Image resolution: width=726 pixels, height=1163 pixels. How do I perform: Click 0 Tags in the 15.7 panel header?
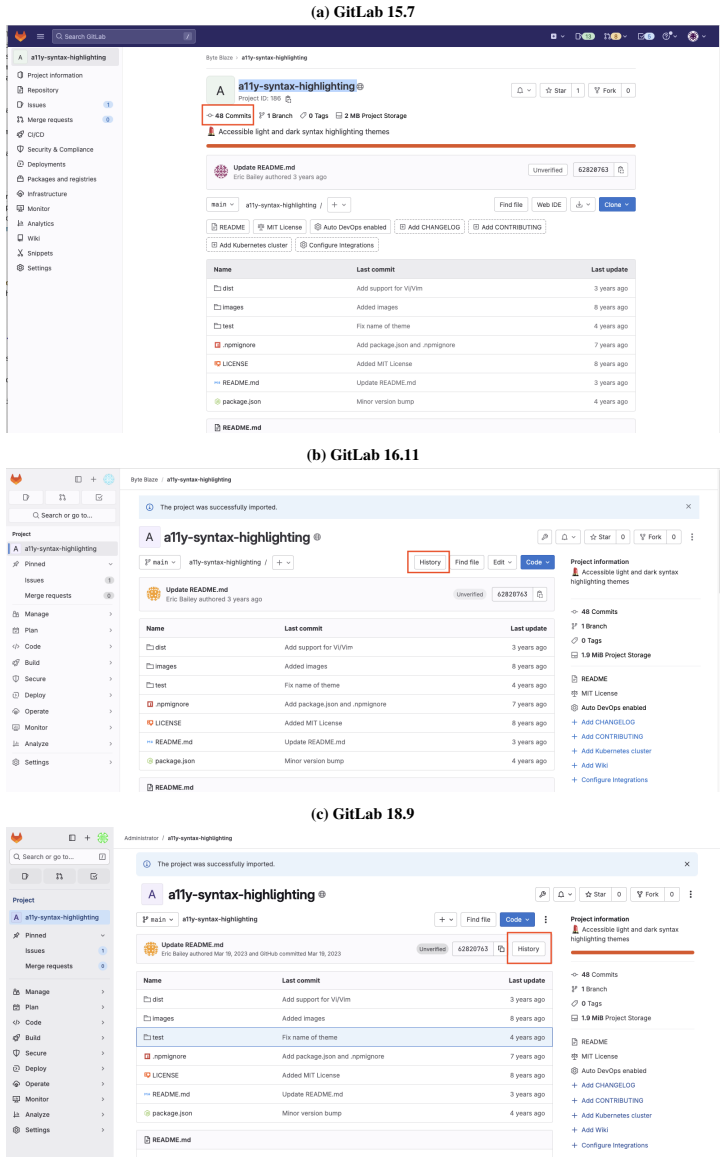coord(314,116)
